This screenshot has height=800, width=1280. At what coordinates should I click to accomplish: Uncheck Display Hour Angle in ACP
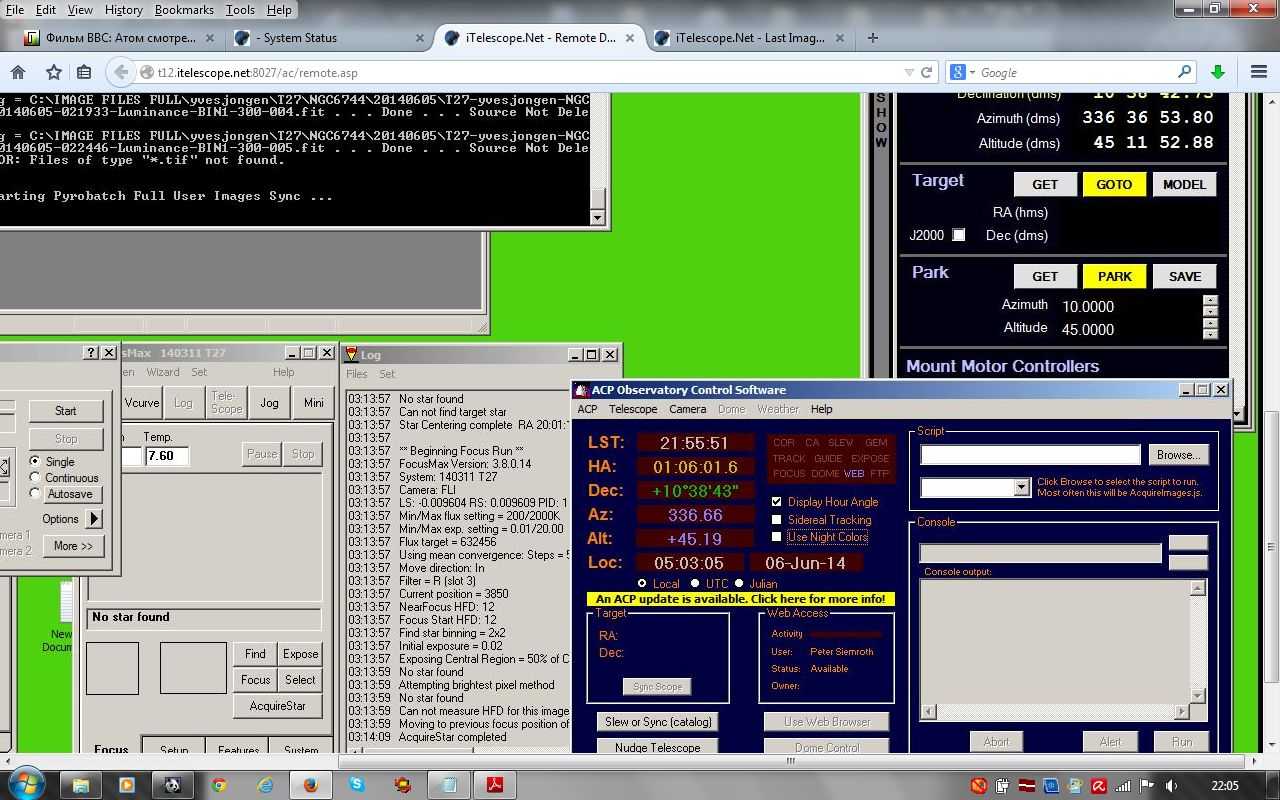click(x=777, y=502)
